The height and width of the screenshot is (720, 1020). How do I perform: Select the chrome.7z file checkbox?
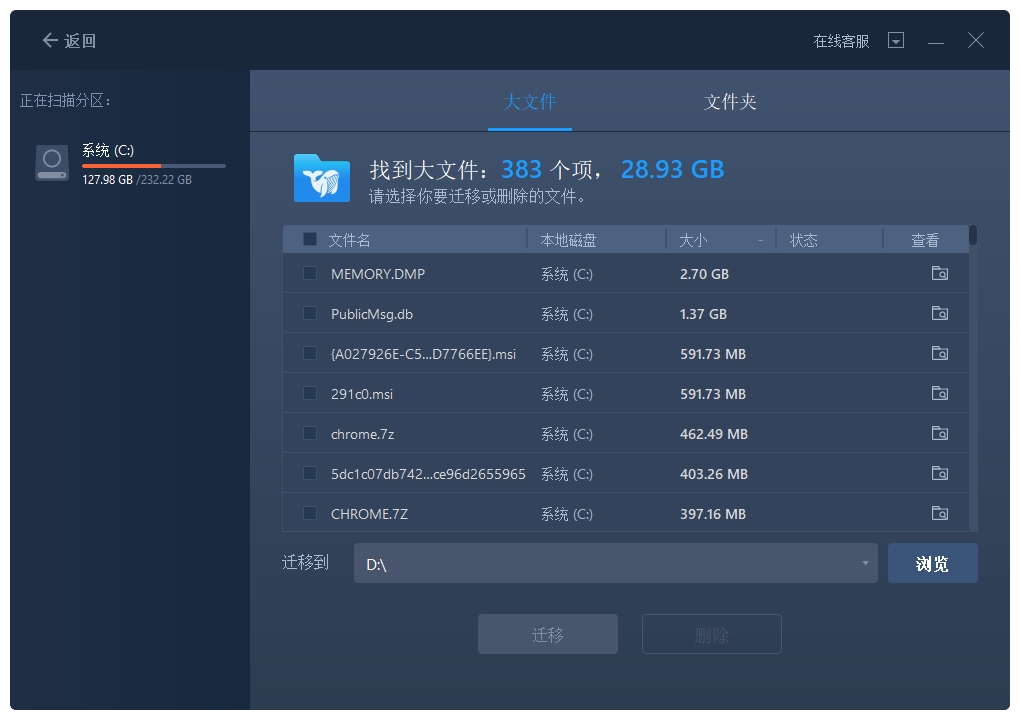[x=310, y=433]
